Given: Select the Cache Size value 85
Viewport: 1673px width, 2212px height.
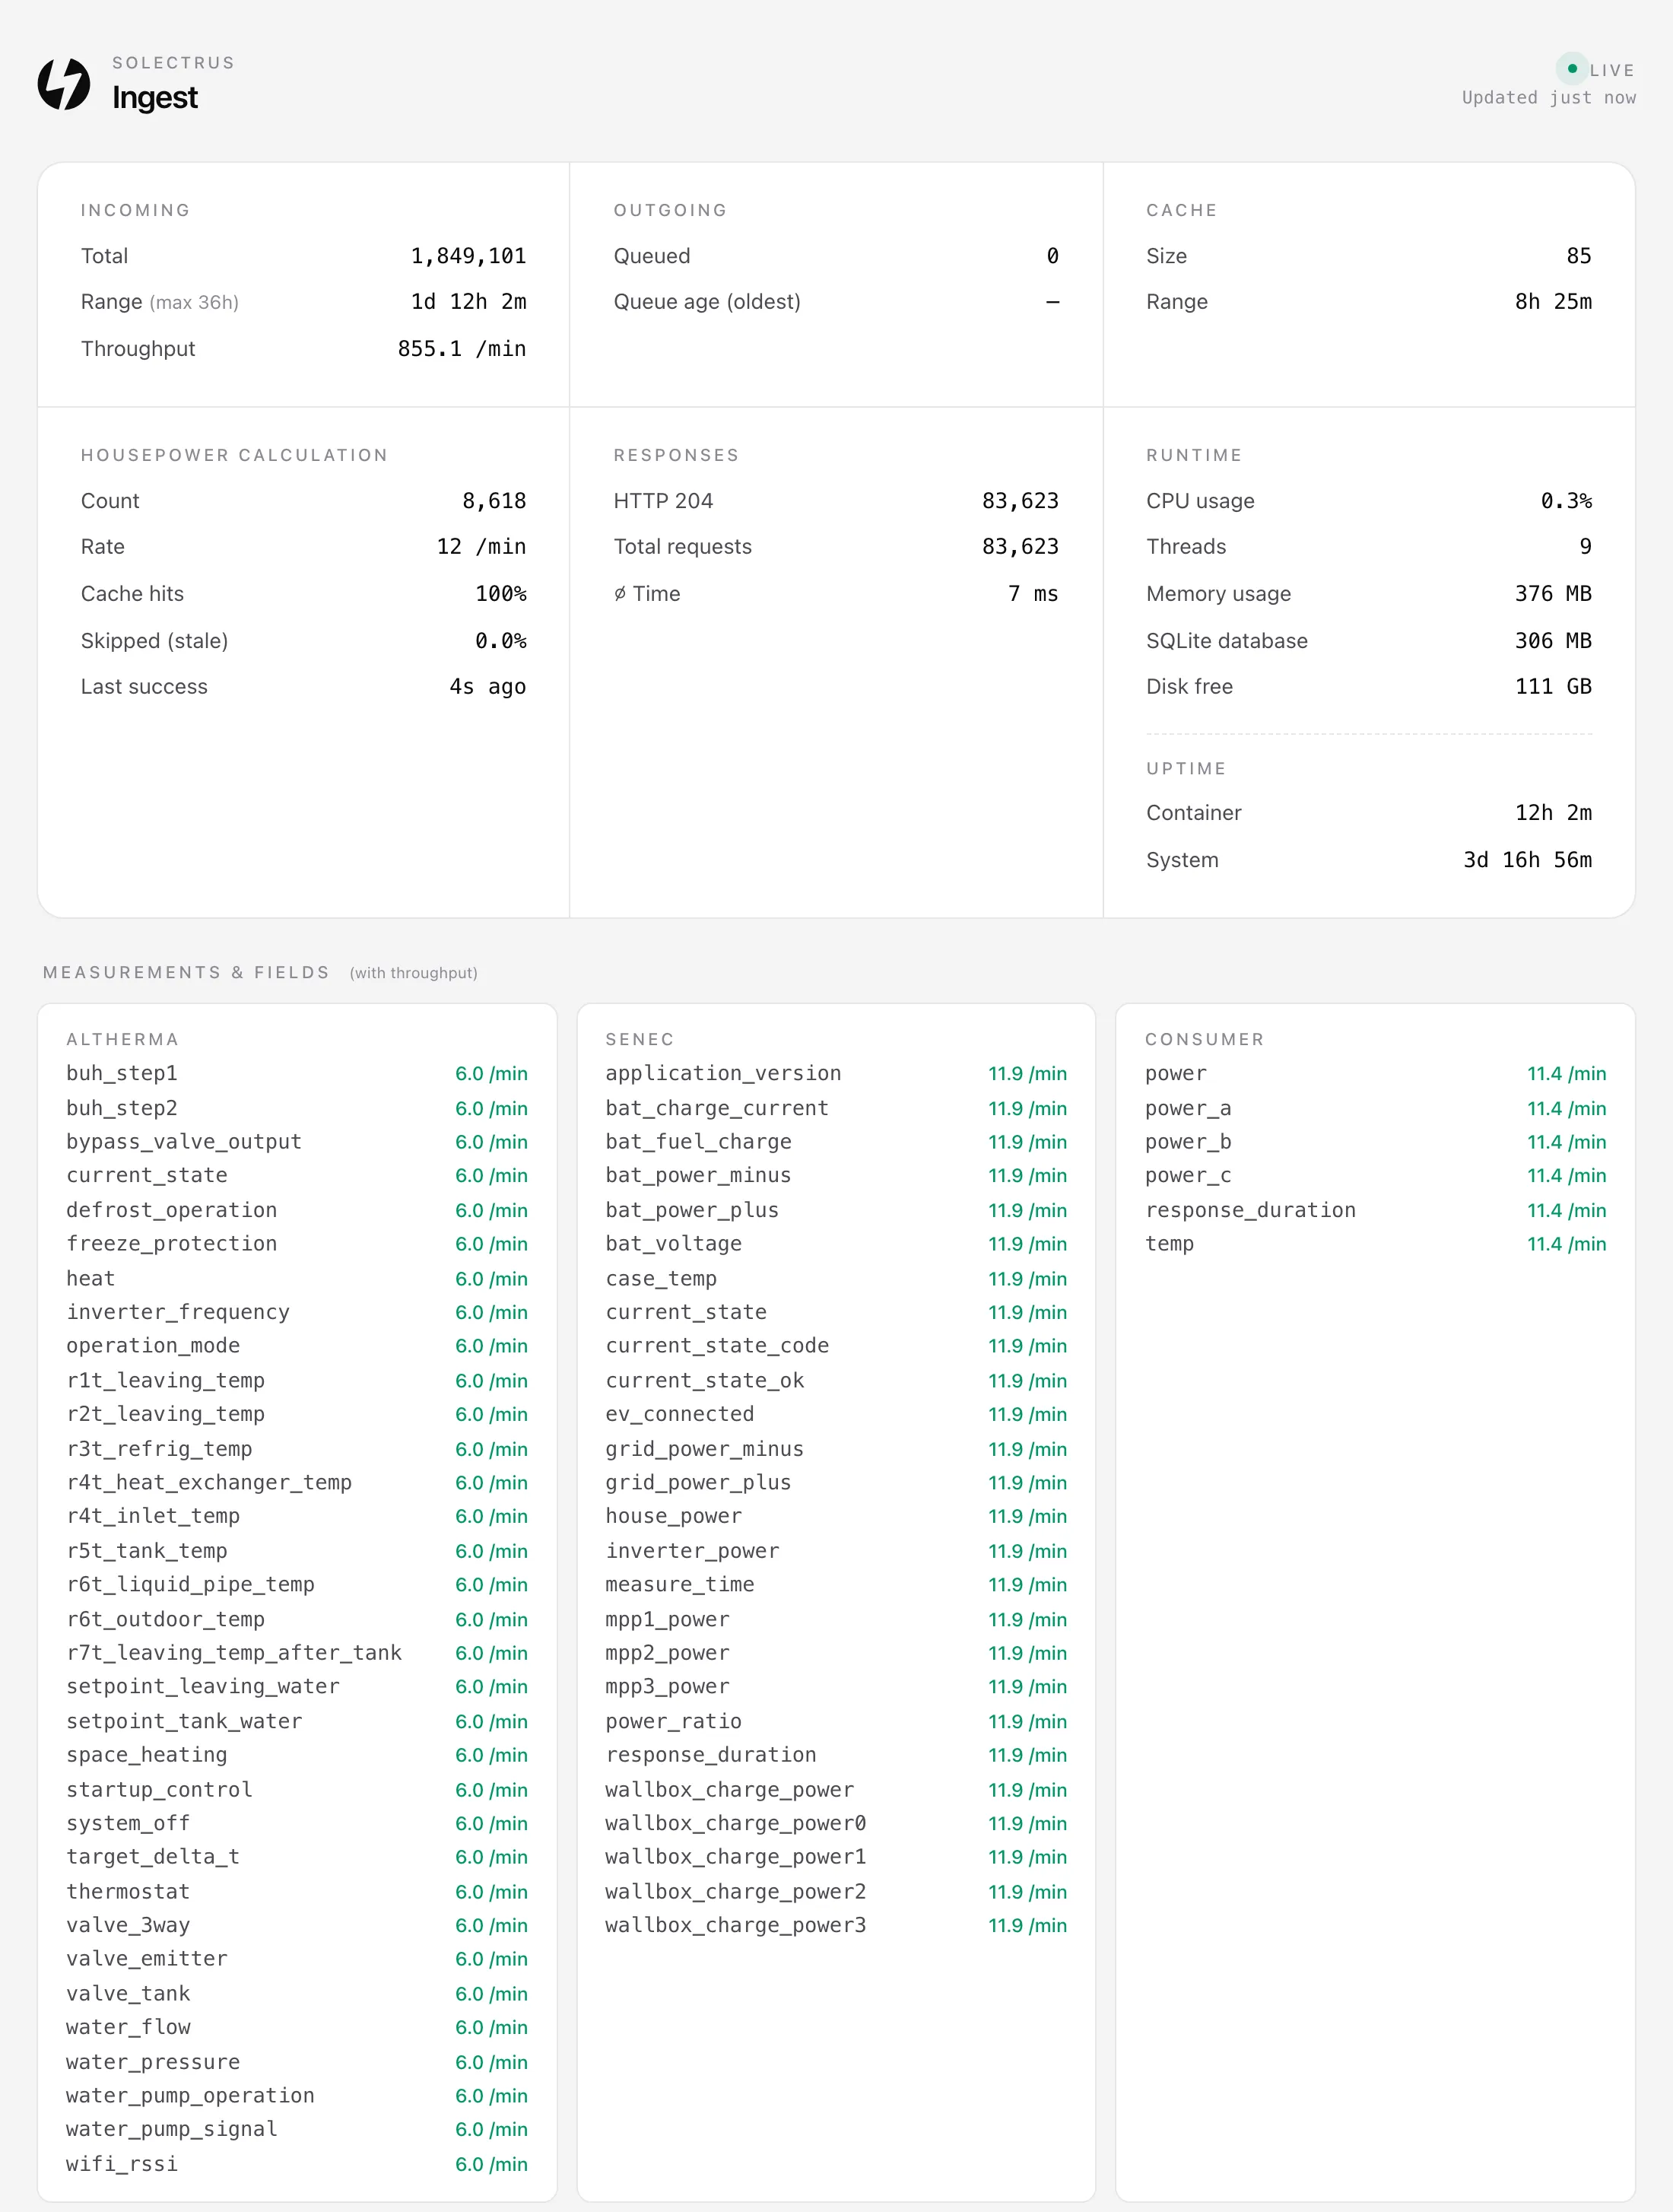Looking at the screenshot, I should click(1578, 256).
